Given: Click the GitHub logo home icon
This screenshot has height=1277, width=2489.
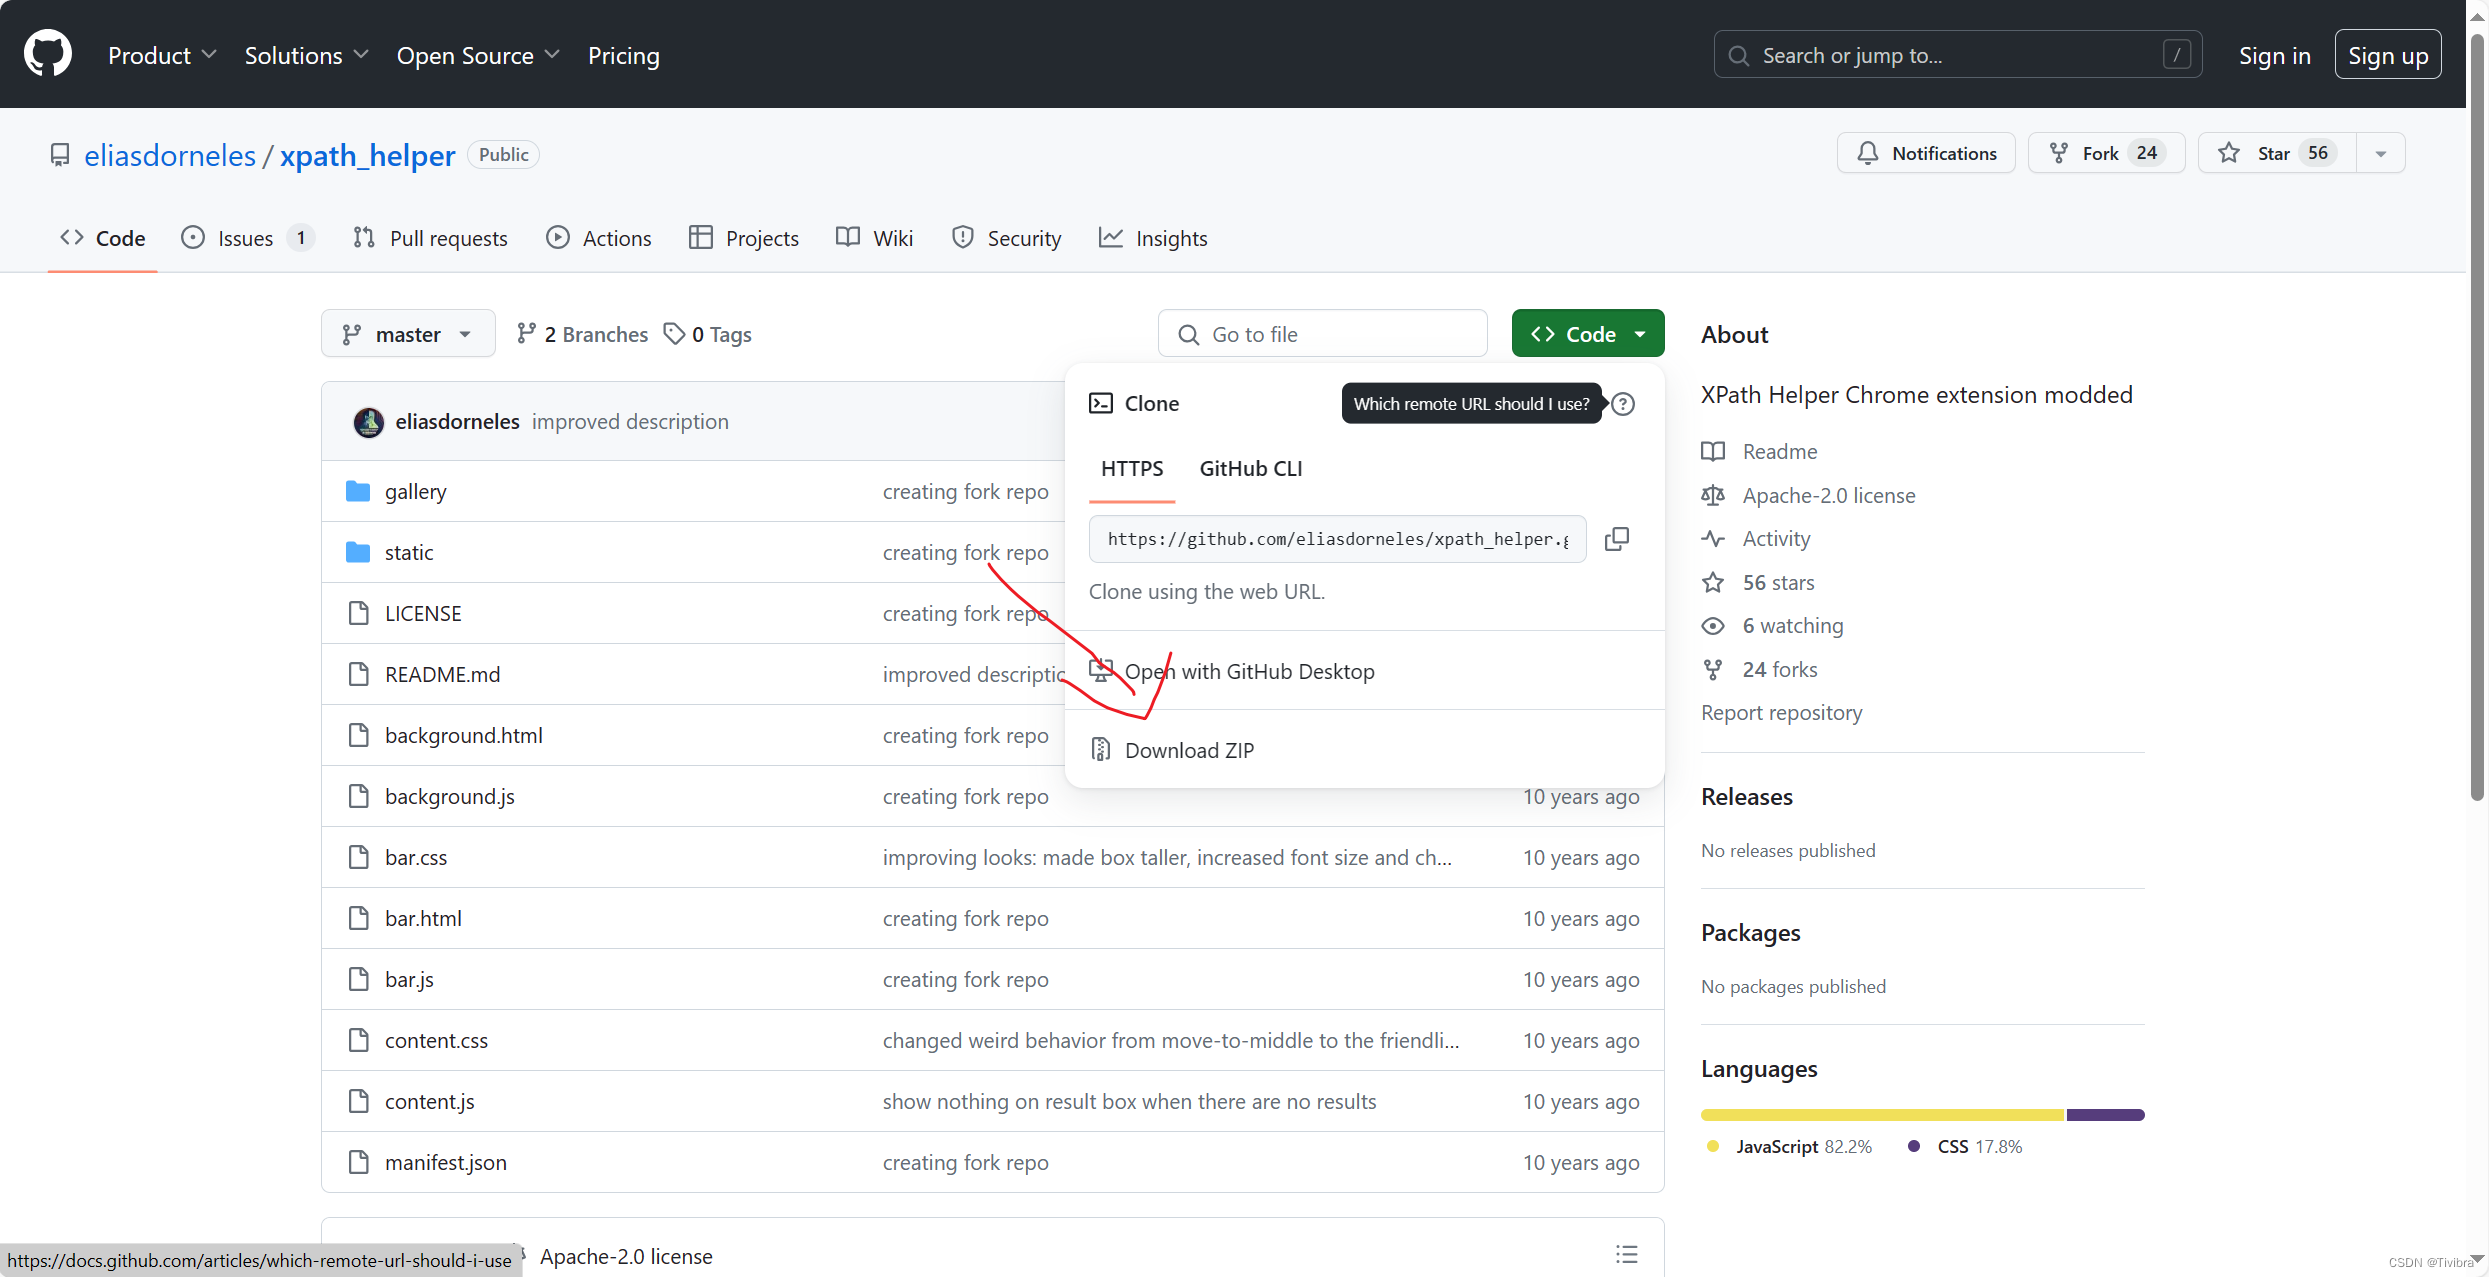Looking at the screenshot, I should point(47,54).
